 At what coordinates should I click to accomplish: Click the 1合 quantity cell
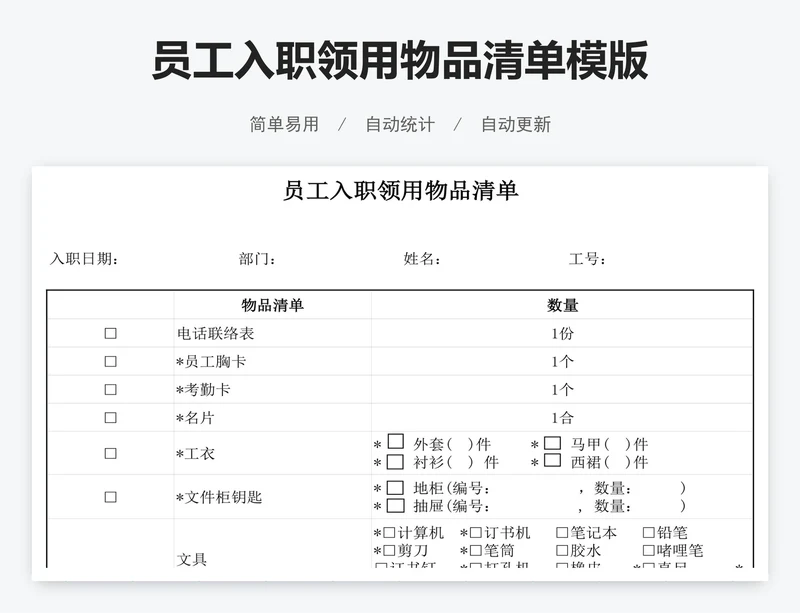[x=562, y=418]
